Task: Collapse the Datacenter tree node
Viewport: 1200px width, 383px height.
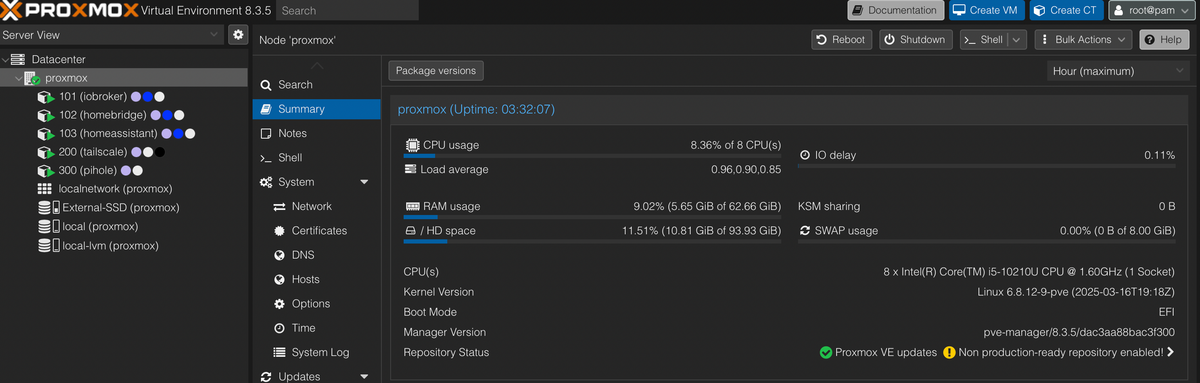Action: coord(5,60)
